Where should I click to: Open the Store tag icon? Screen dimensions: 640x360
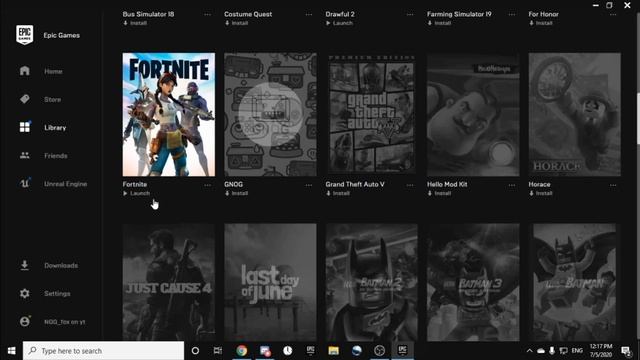24,99
